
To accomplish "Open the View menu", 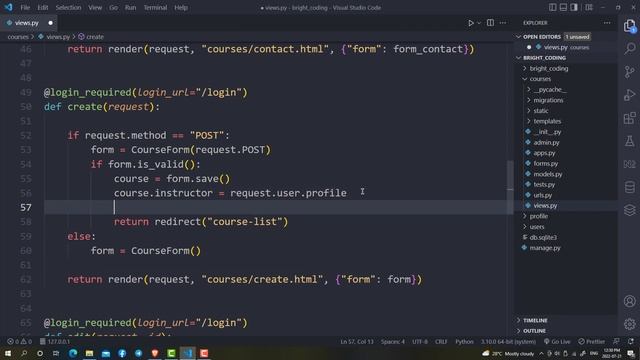I will point(95,7).
